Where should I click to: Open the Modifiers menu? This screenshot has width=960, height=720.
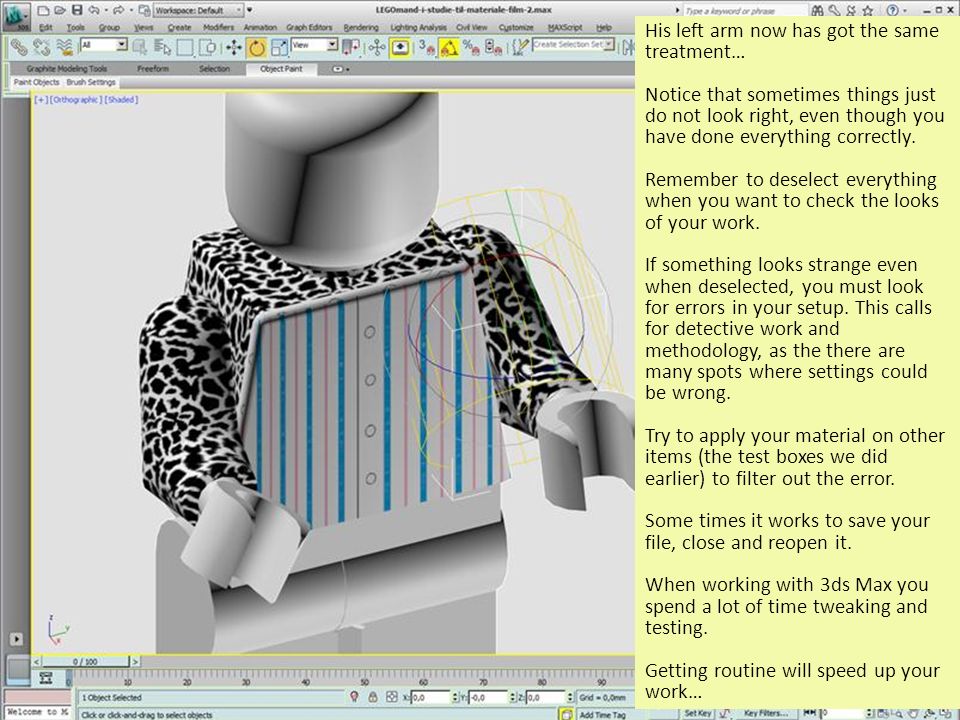[218, 28]
